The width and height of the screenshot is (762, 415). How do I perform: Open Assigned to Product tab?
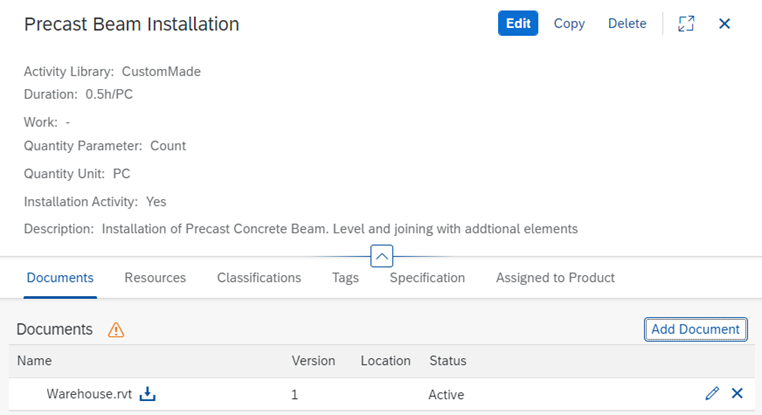555,277
